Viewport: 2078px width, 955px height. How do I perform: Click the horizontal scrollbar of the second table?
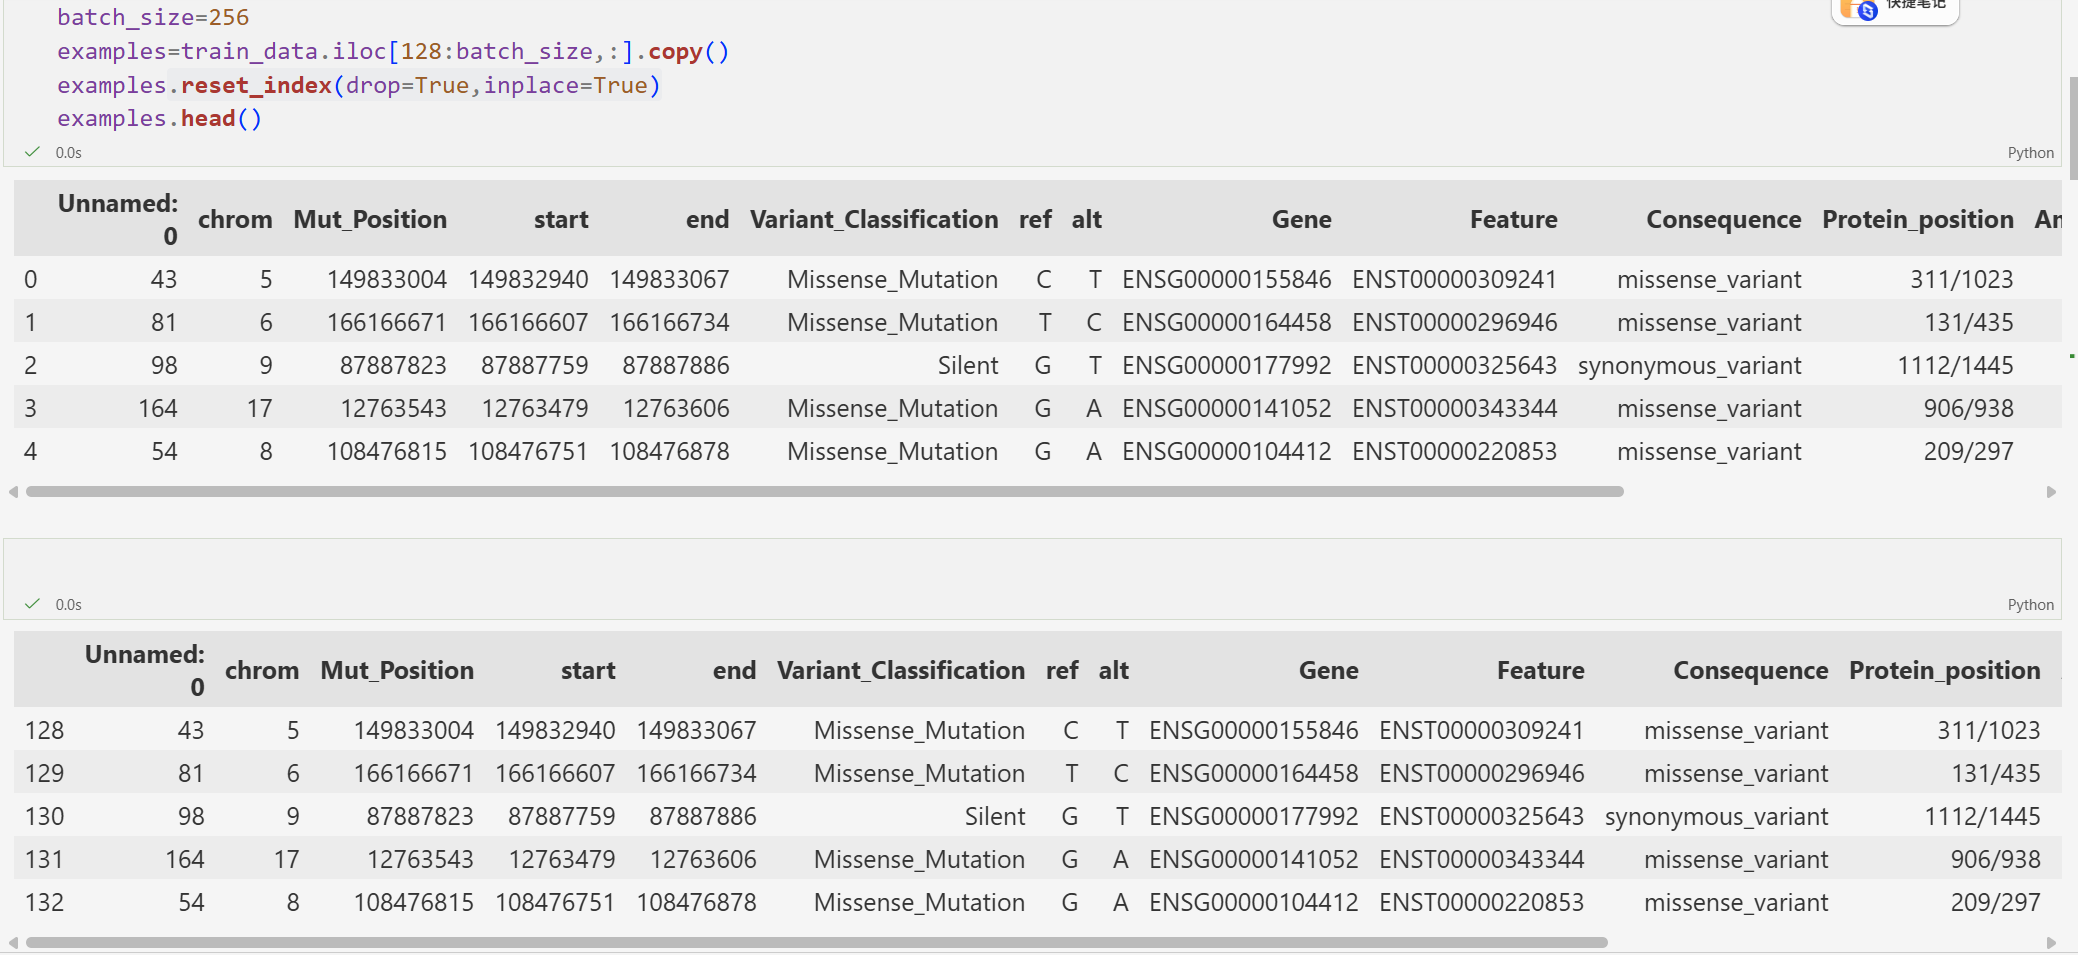click(x=816, y=943)
